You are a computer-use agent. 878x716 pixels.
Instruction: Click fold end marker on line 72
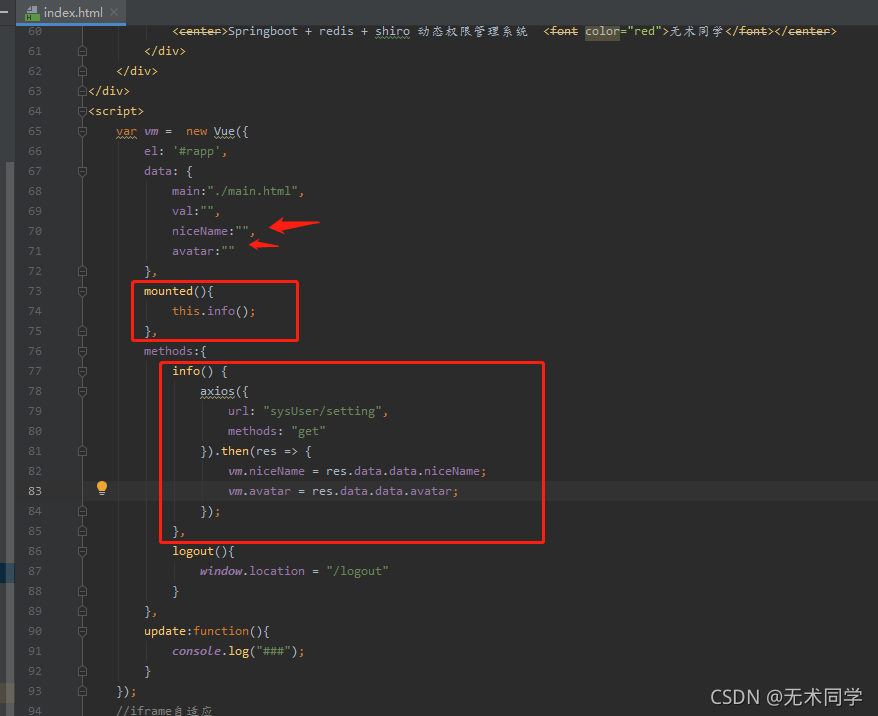(x=82, y=272)
